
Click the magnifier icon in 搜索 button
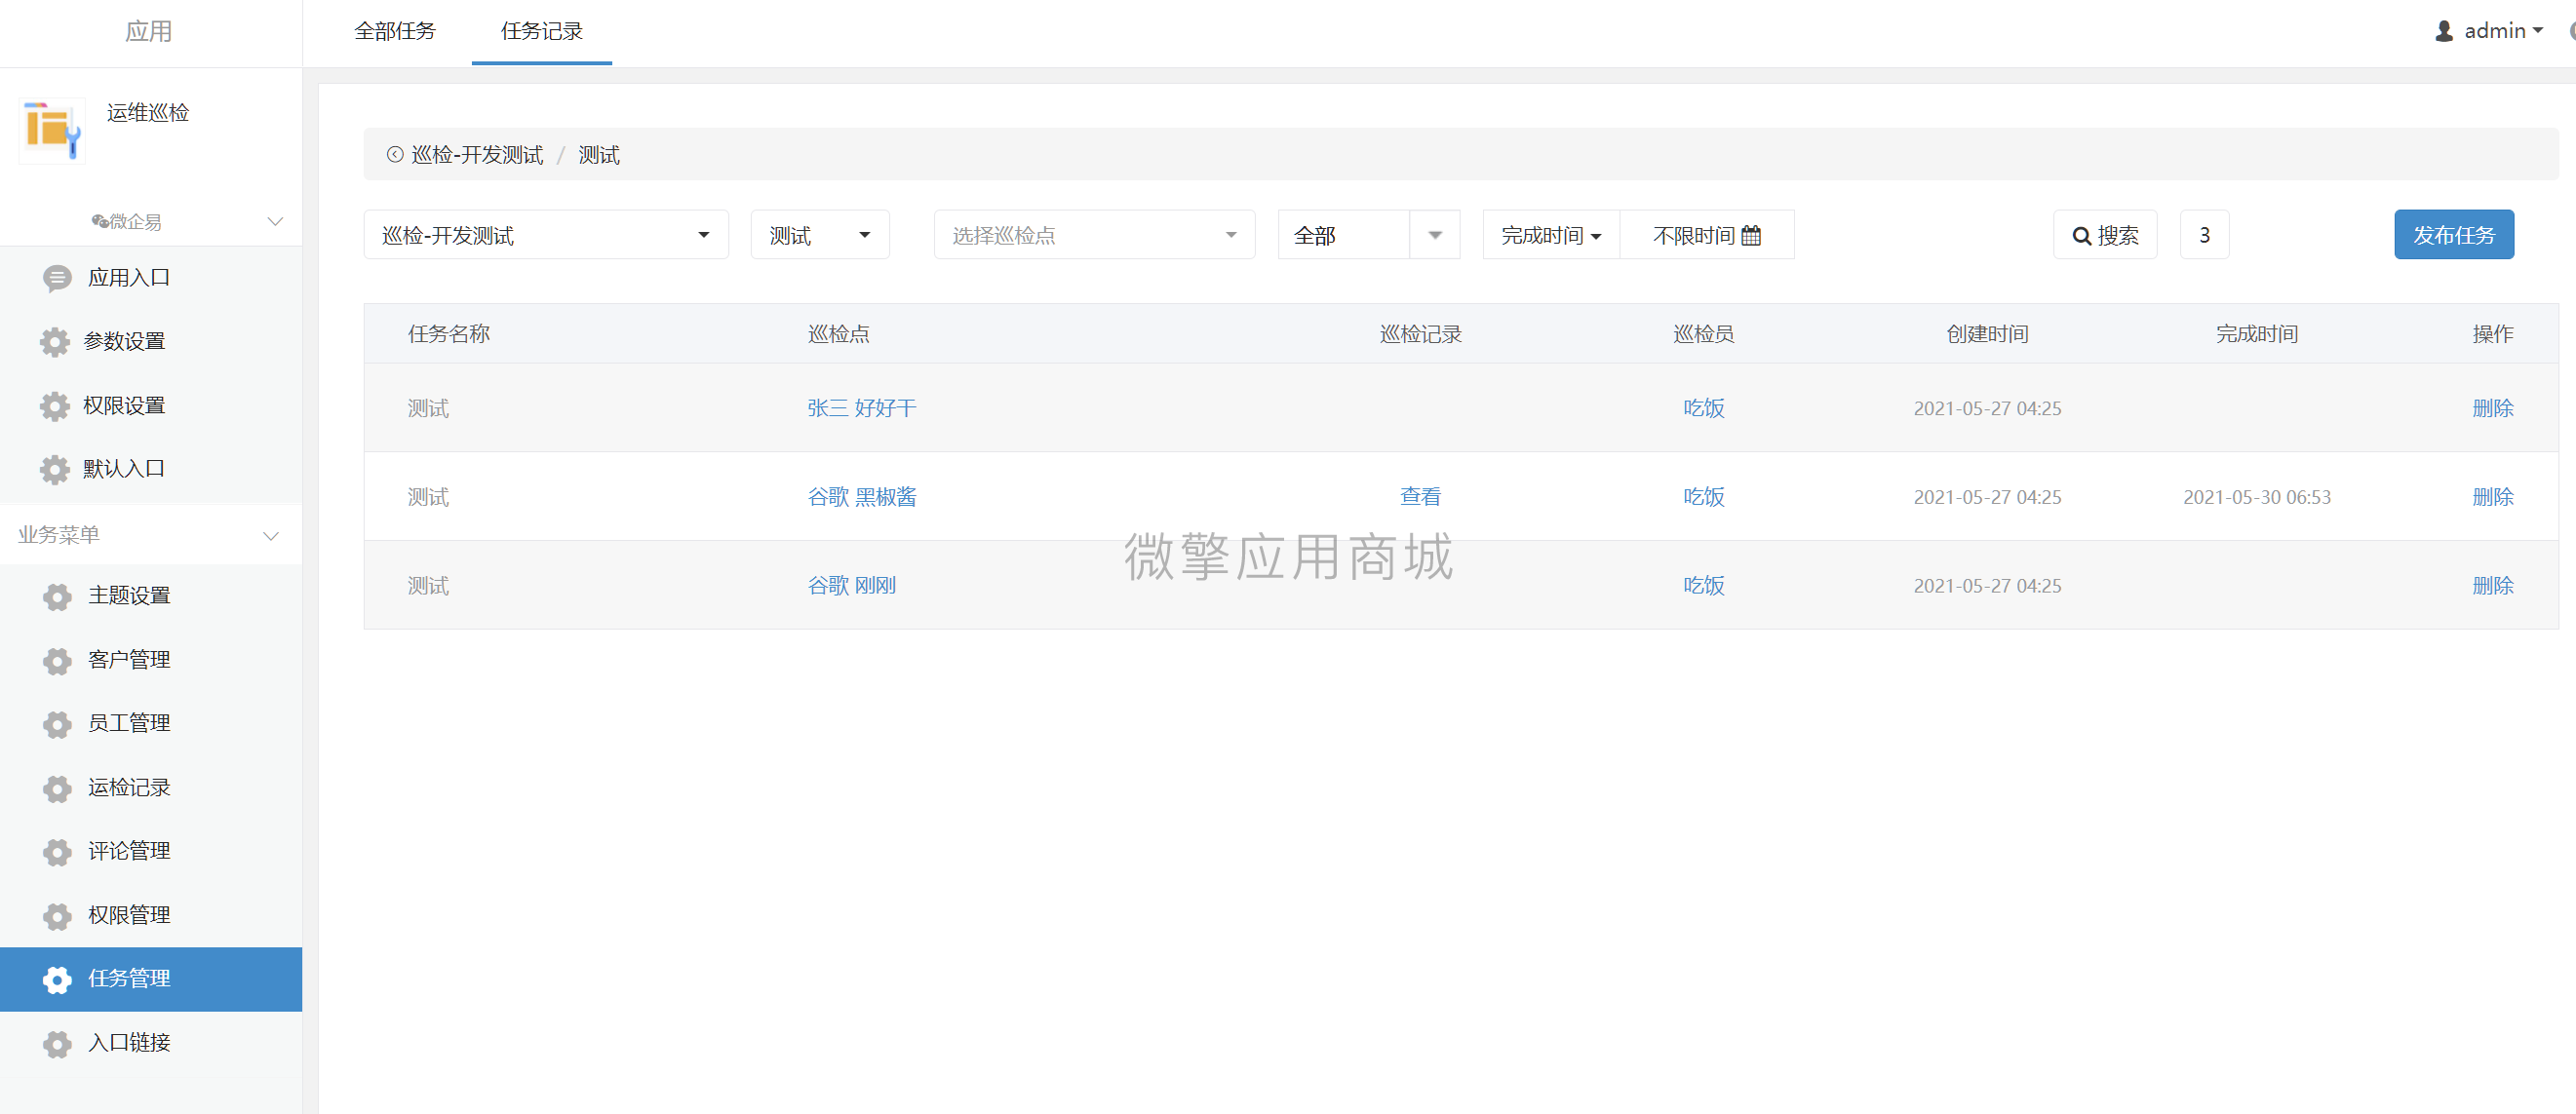[2082, 236]
